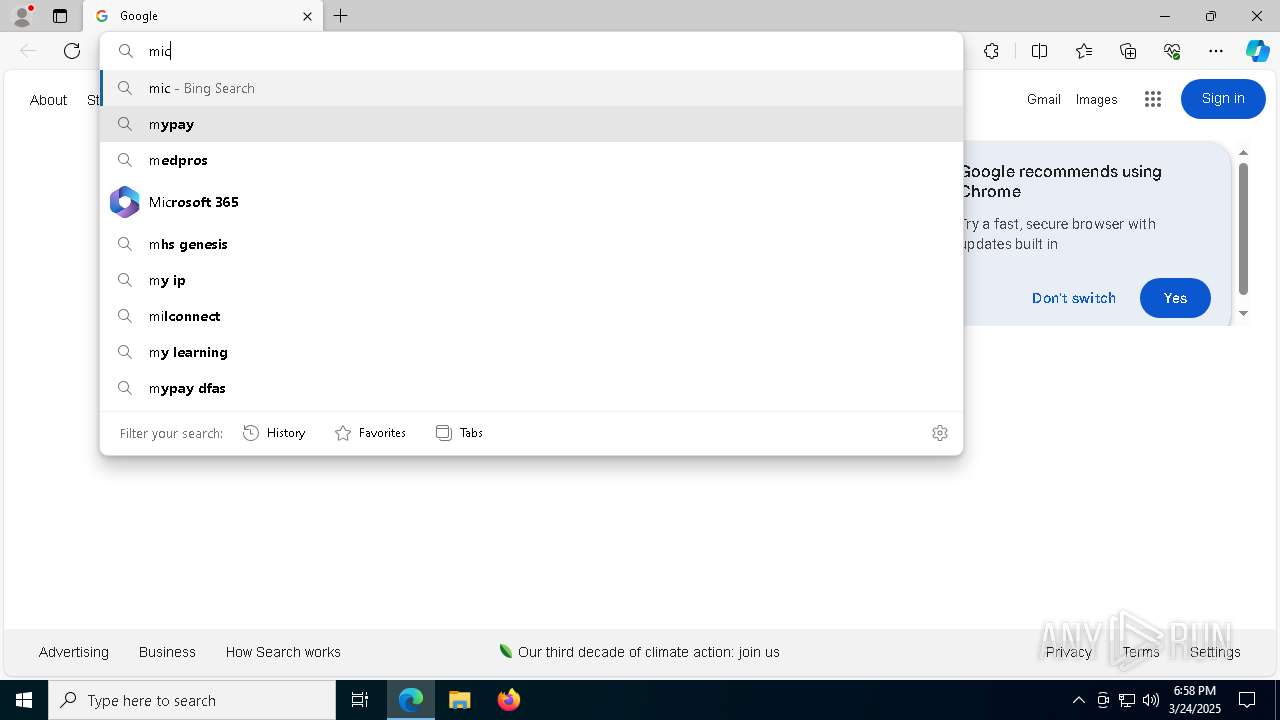This screenshot has height=720, width=1280.
Task: Select the 'mic - Bing Search' suggestion
Action: click(531, 88)
